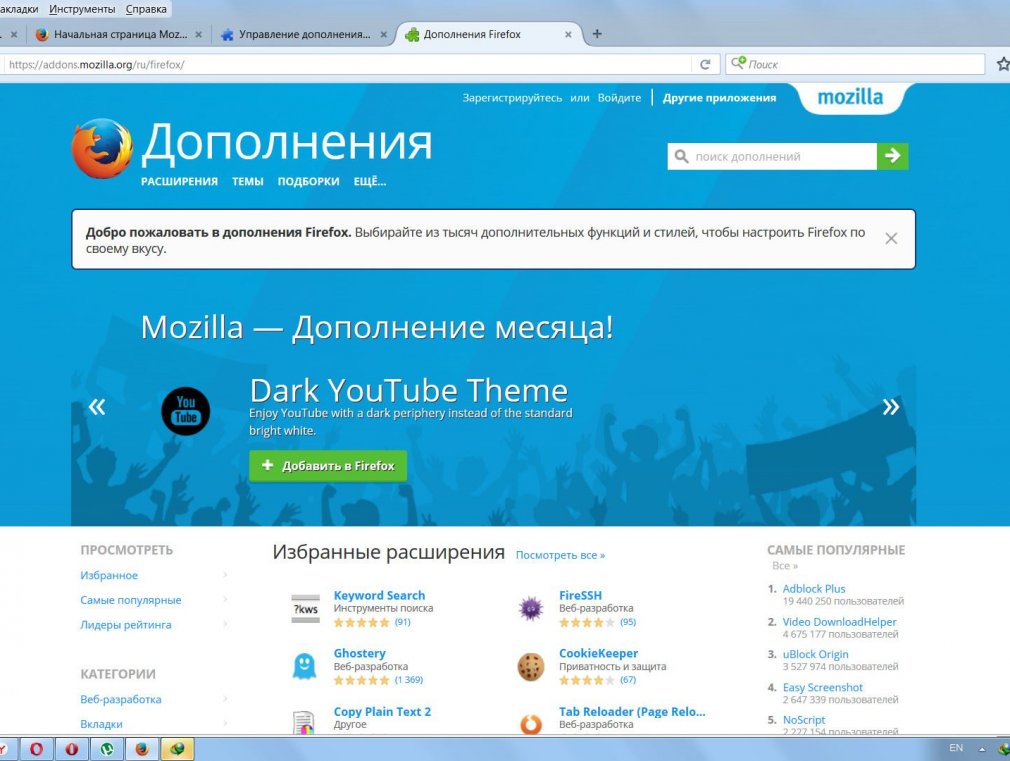Image resolution: width=1010 pixels, height=761 pixels.
Task: Open Firefox from the taskbar
Action: coord(142,749)
